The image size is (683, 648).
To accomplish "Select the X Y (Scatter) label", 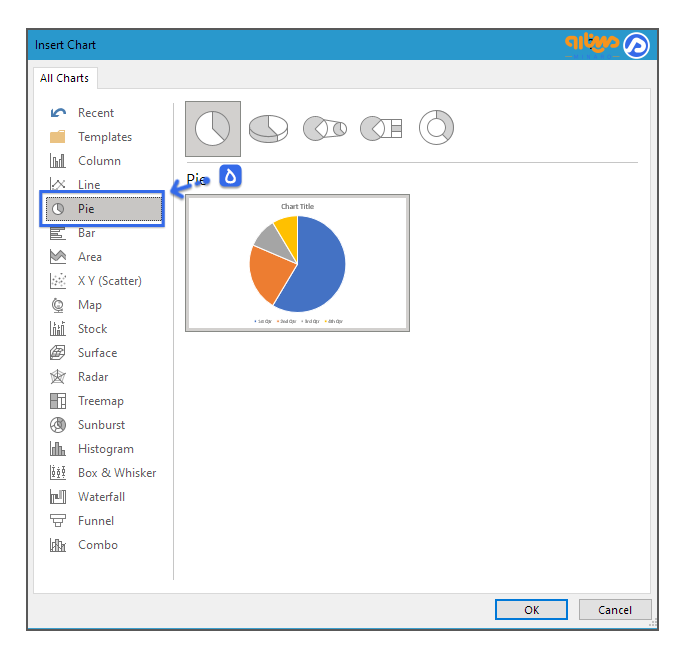I will [x=110, y=281].
